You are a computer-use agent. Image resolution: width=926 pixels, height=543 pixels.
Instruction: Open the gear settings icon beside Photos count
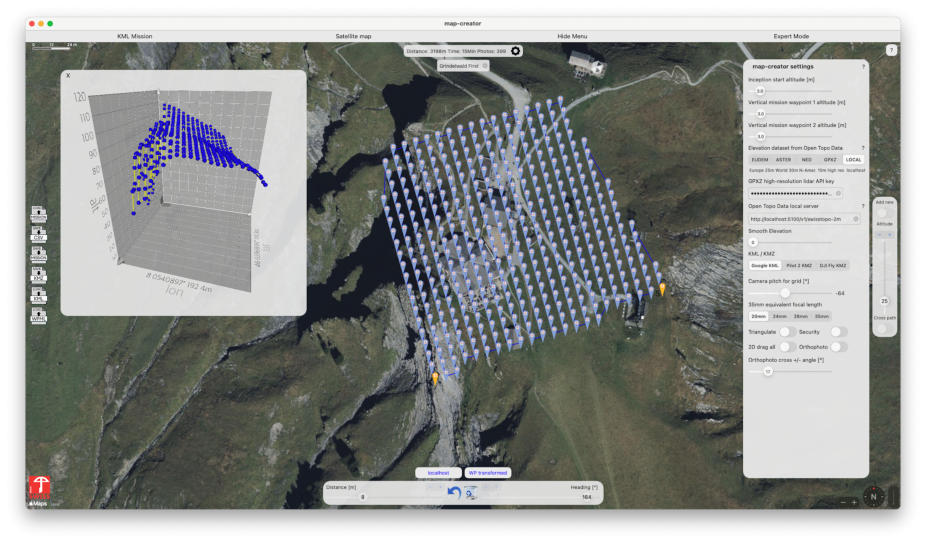pos(516,51)
